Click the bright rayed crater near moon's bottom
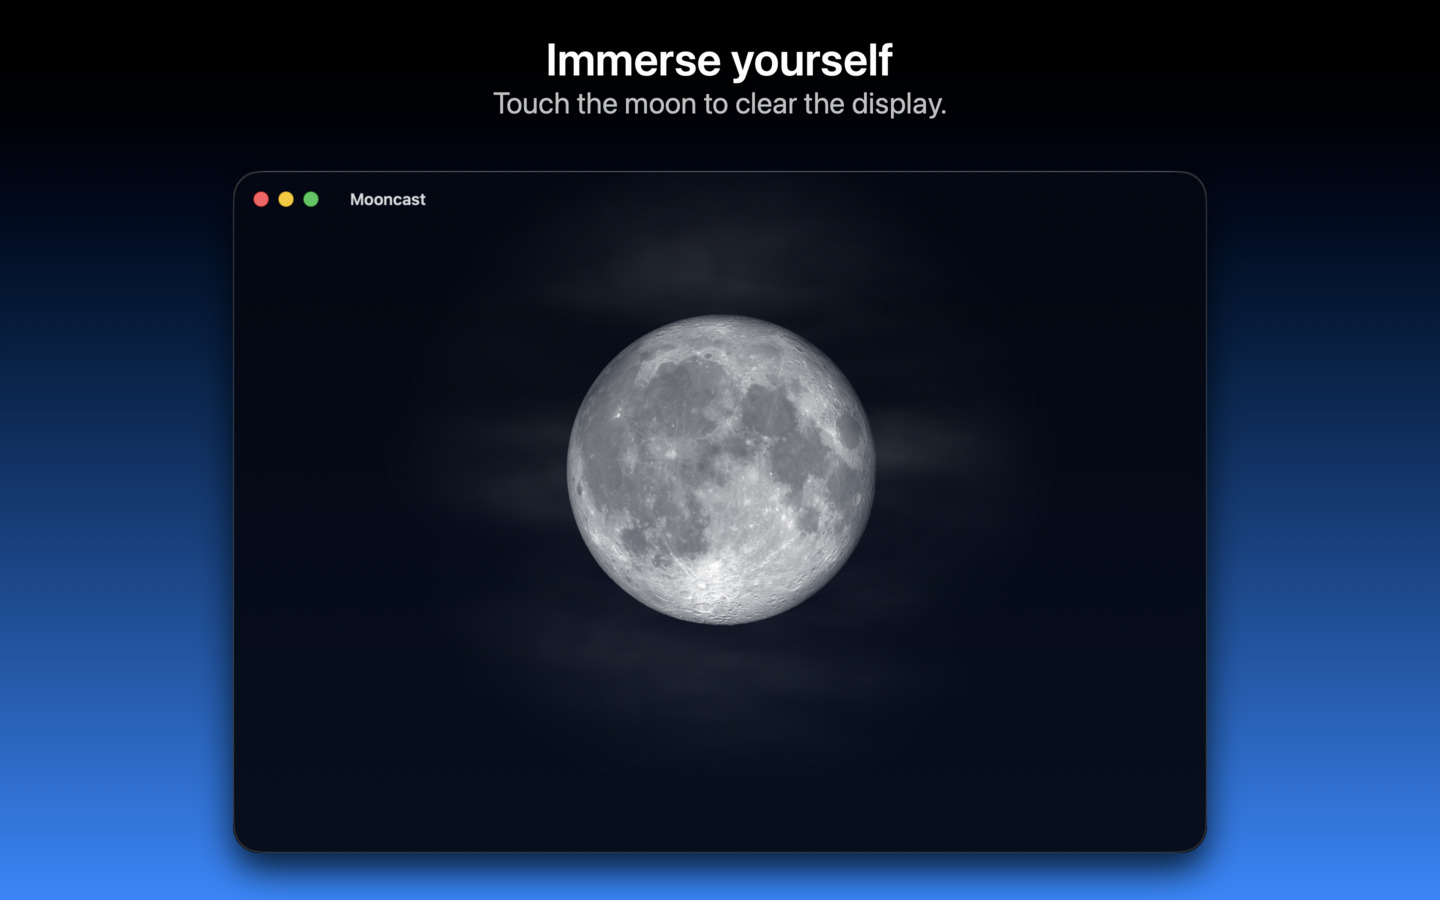The height and width of the screenshot is (900, 1440). pos(711,577)
